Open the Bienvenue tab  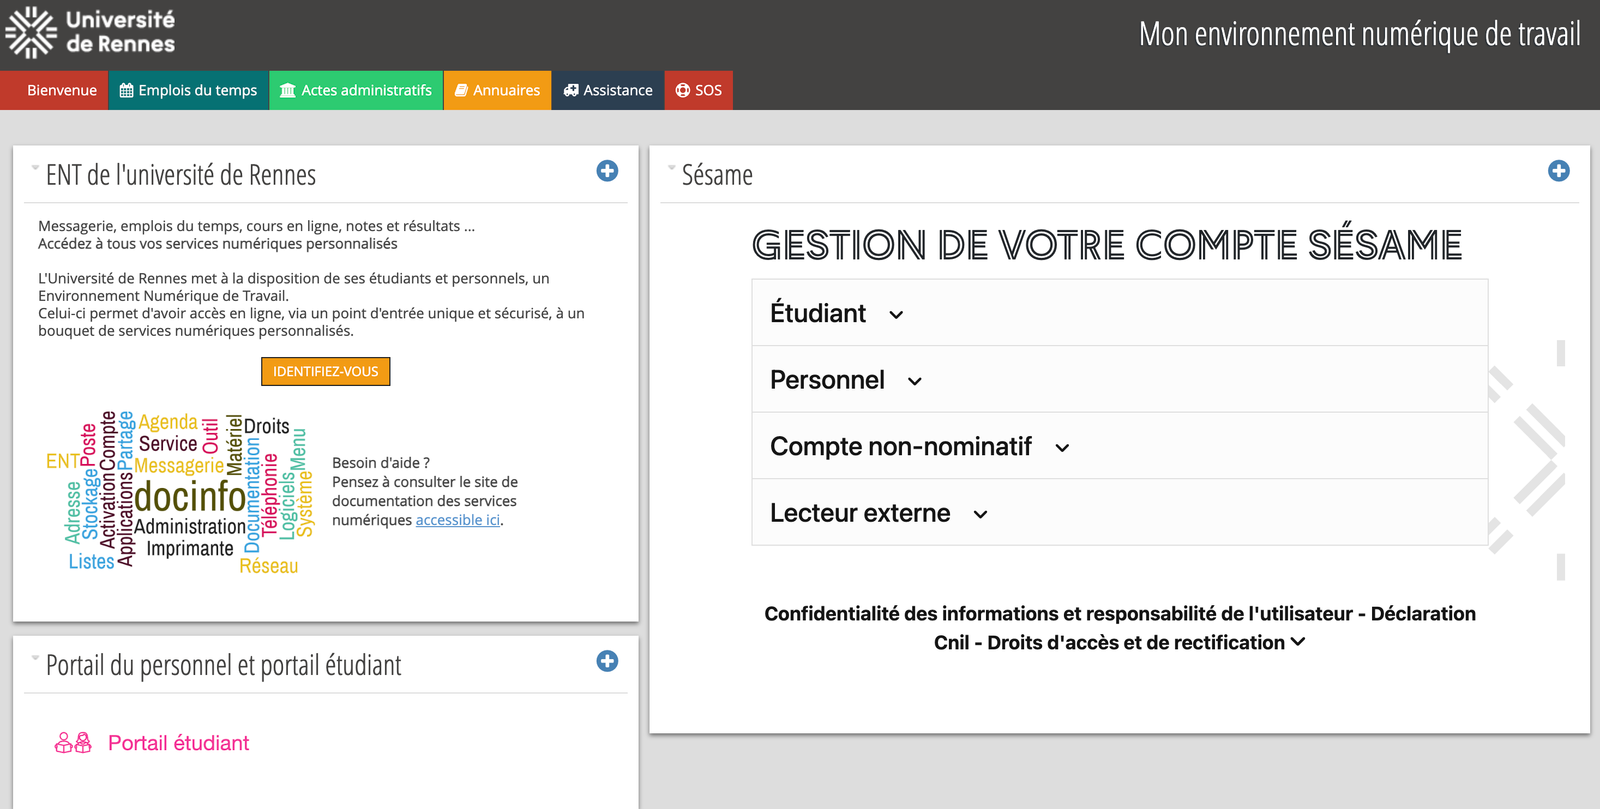click(61, 91)
